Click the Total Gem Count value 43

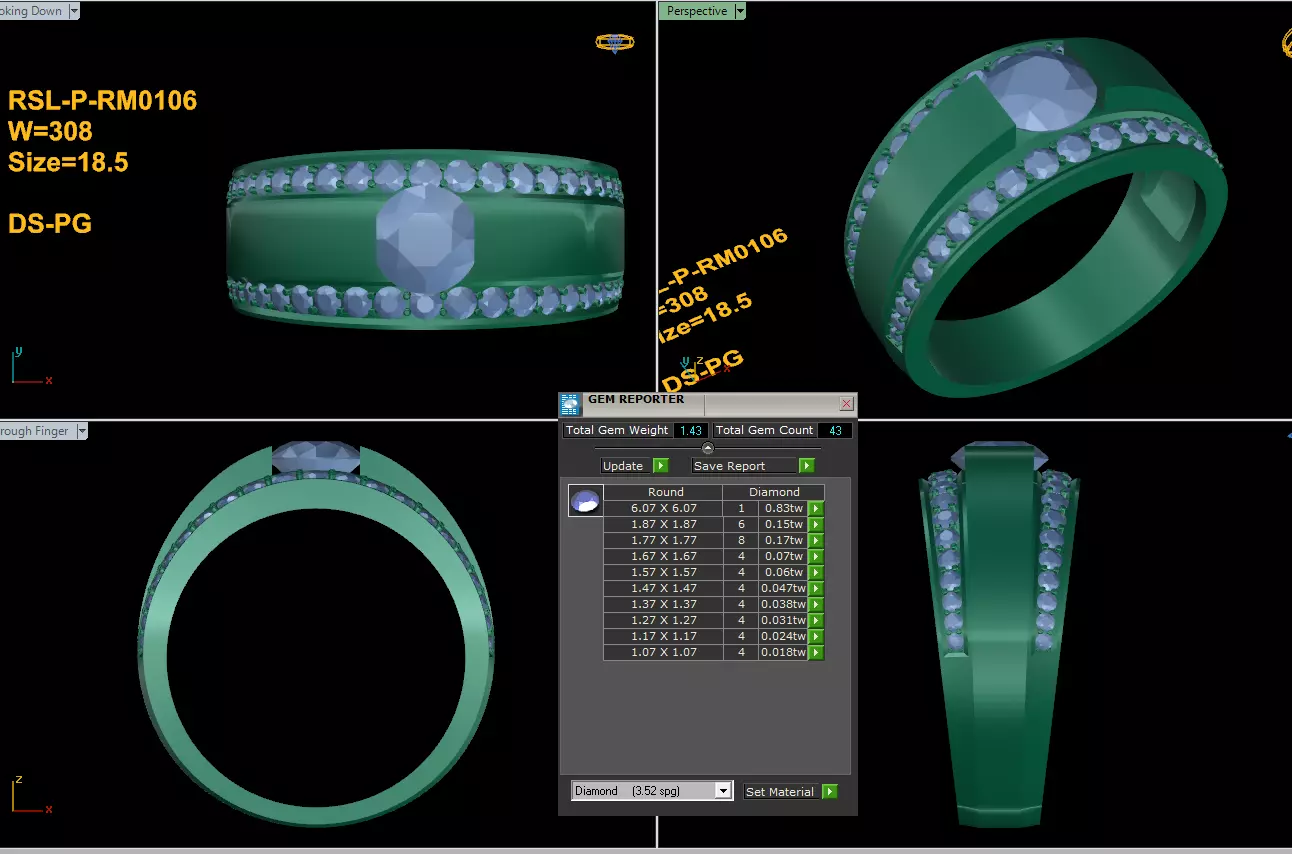click(835, 430)
